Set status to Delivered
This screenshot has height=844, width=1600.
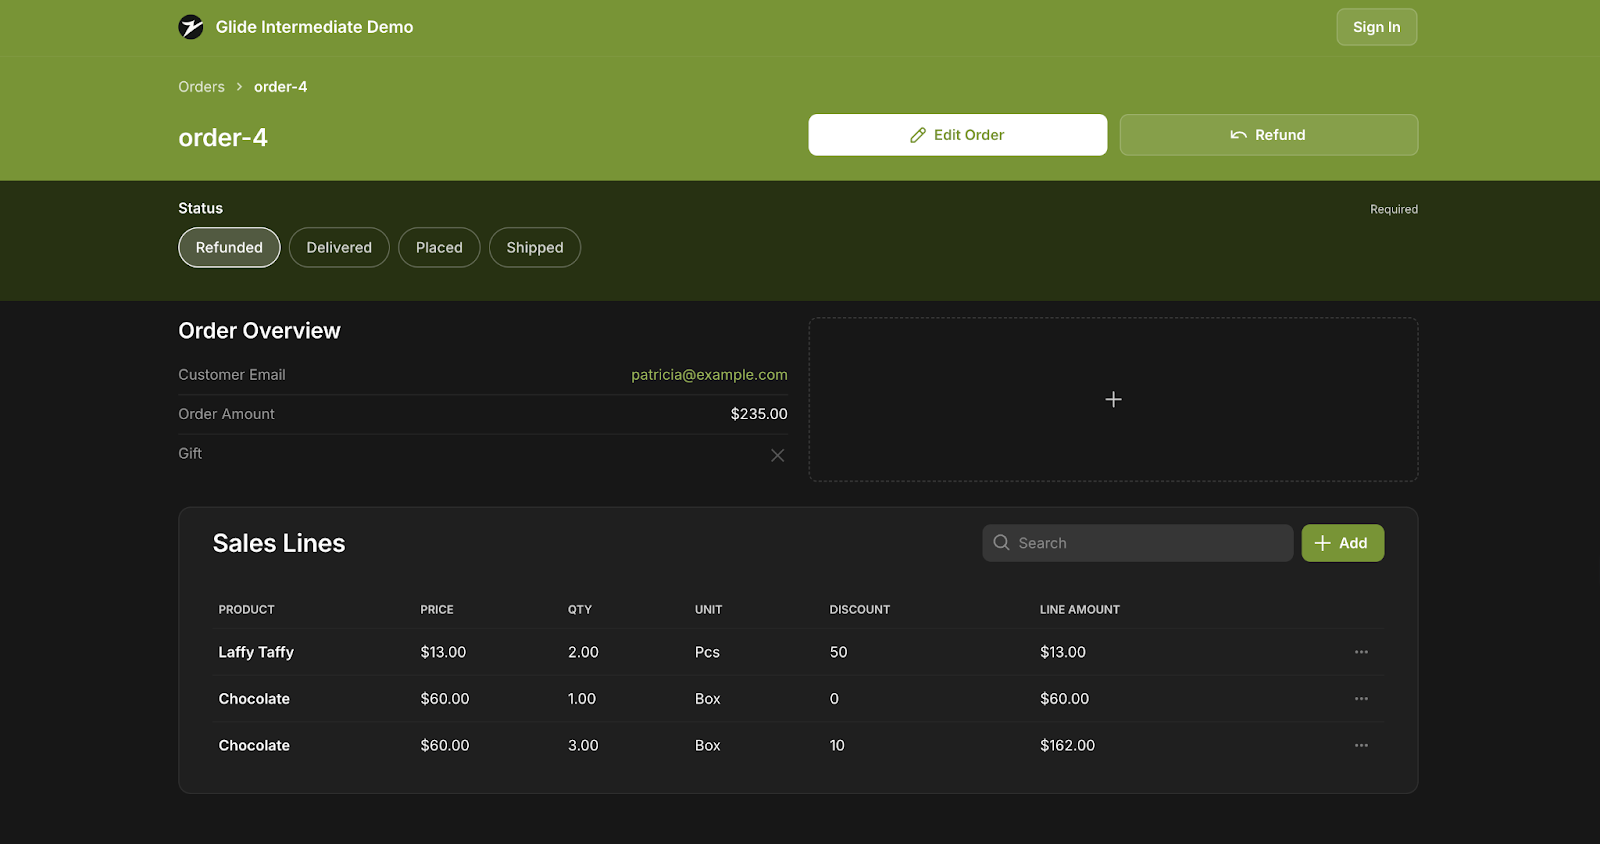[x=339, y=248]
